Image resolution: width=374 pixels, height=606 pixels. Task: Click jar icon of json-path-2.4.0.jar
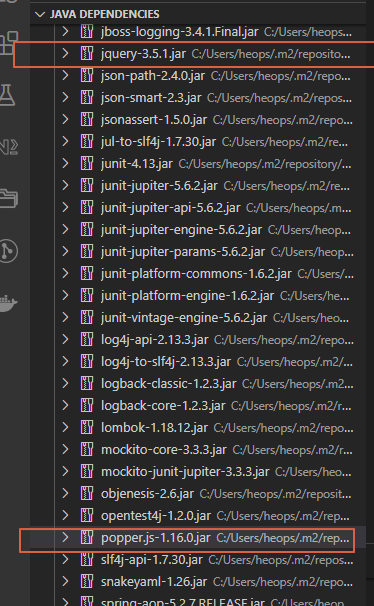(x=87, y=75)
